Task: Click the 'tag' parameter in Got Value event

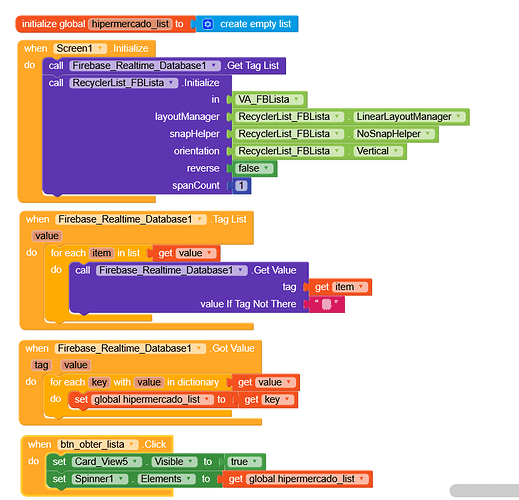Action: (41, 365)
